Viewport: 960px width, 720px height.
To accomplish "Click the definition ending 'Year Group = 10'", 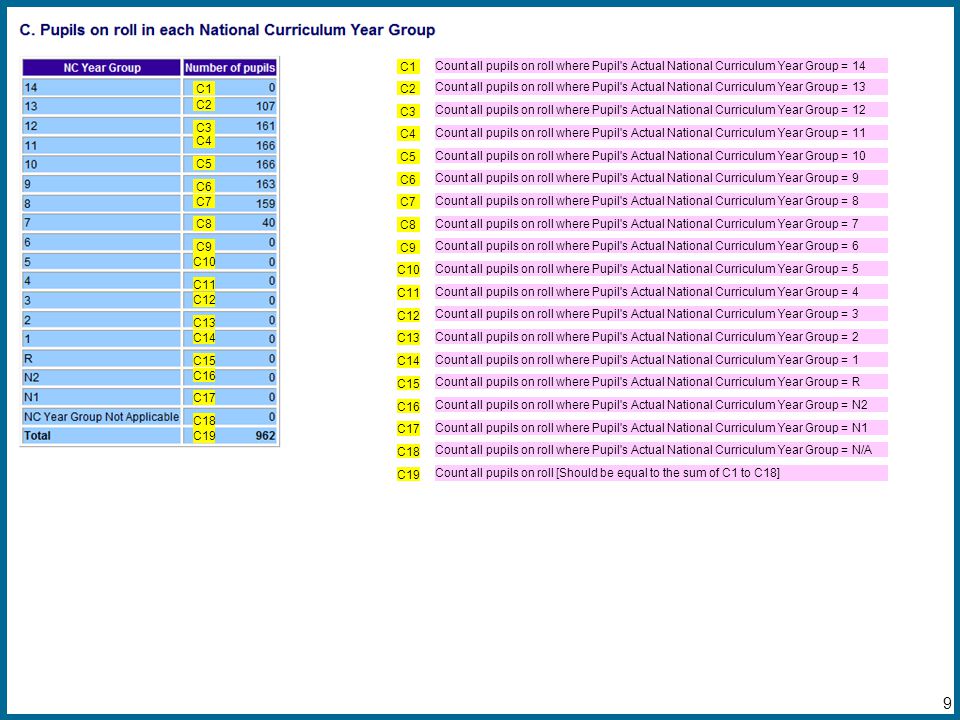I will click(x=661, y=156).
